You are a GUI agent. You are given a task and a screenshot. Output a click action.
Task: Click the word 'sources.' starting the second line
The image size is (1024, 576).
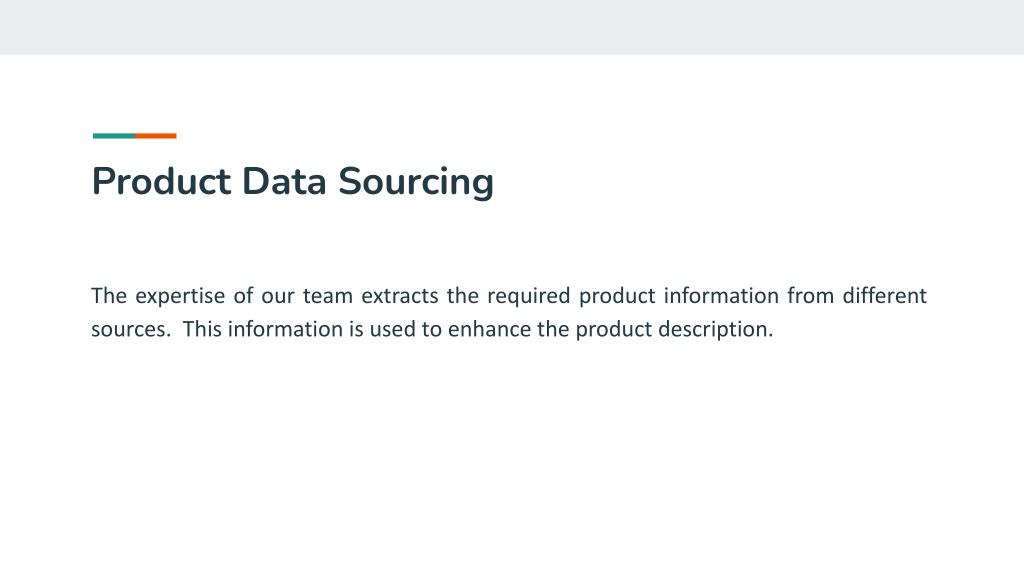[131, 330]
